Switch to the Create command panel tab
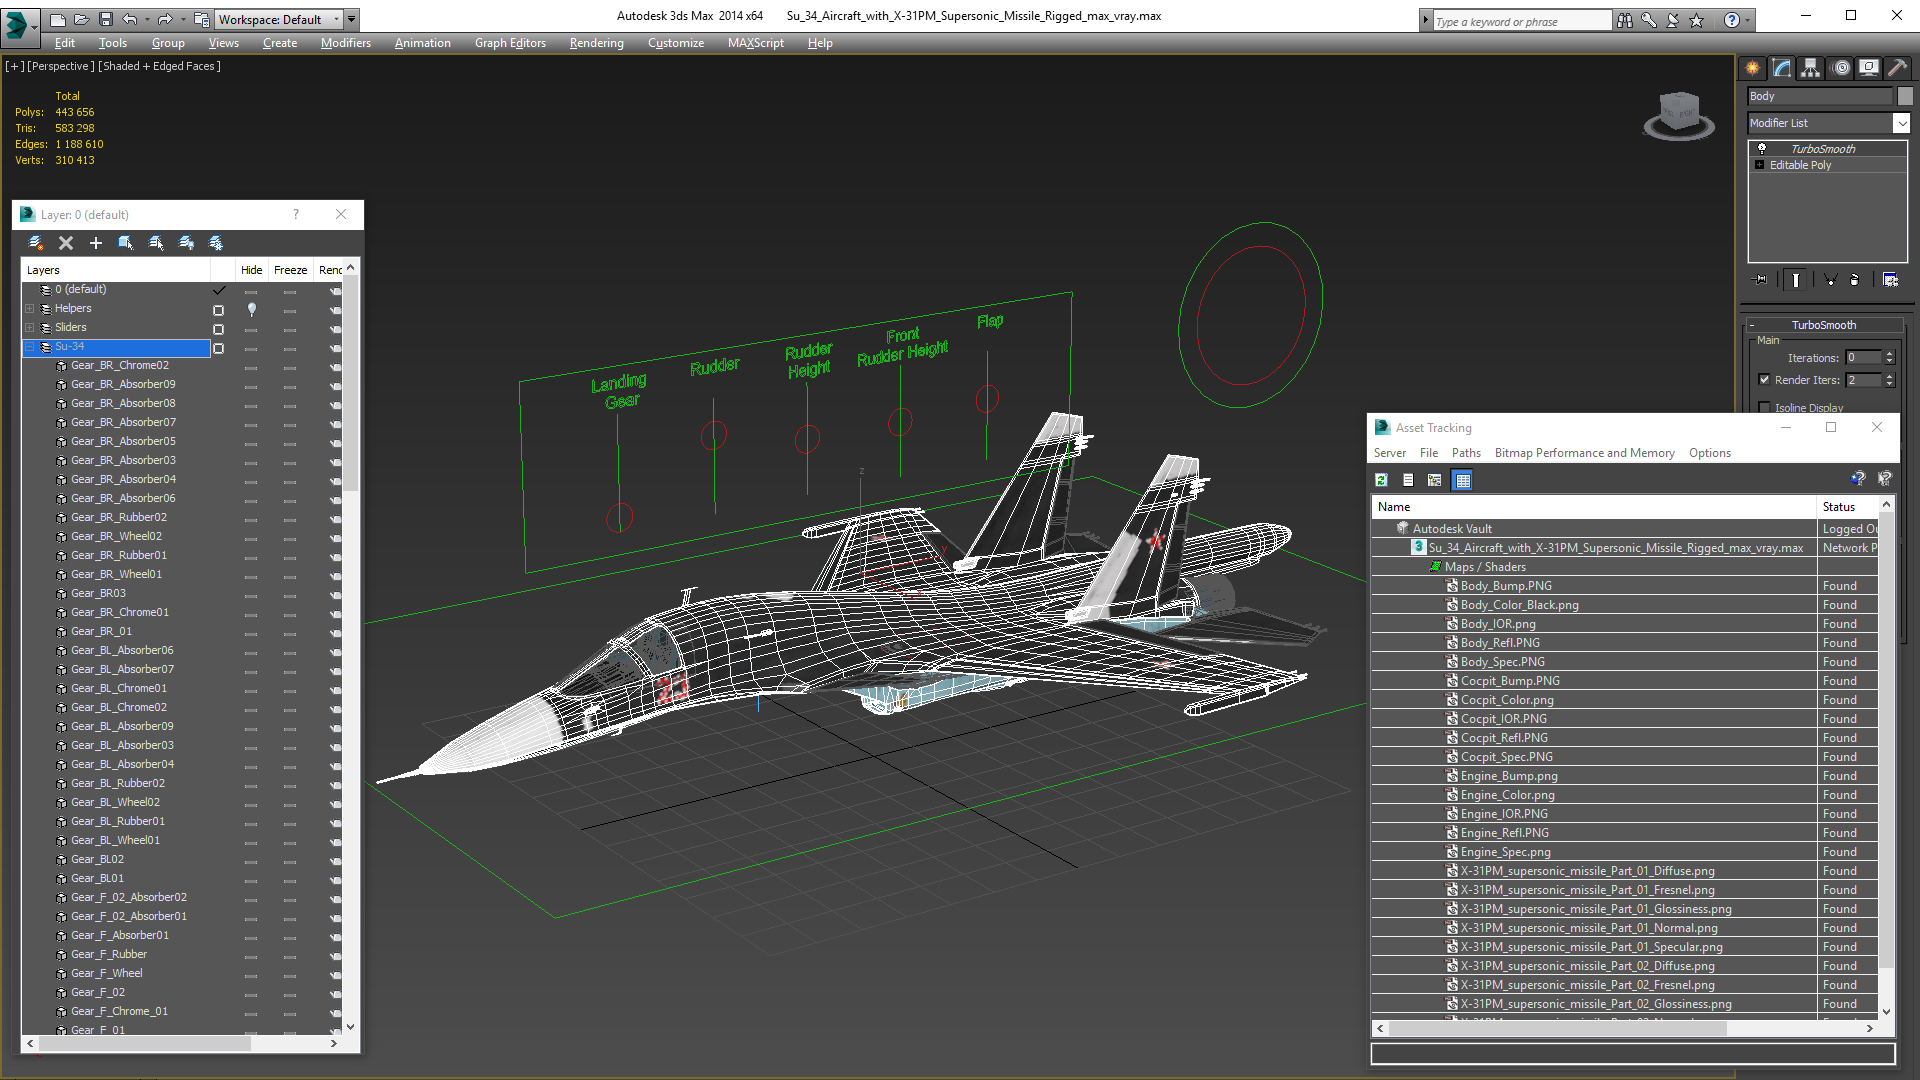Screen dimensions: 1920x1080 tap(1753, 68)
